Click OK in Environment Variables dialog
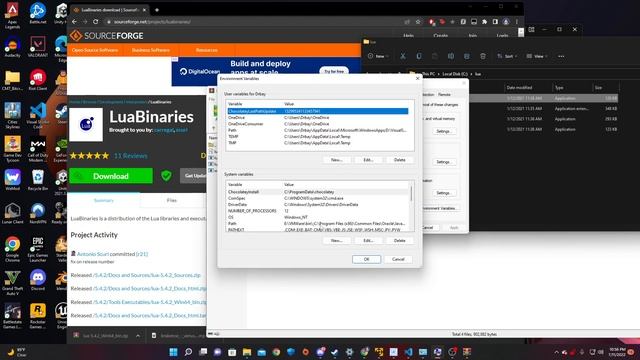640x360 pixels. 366,259
